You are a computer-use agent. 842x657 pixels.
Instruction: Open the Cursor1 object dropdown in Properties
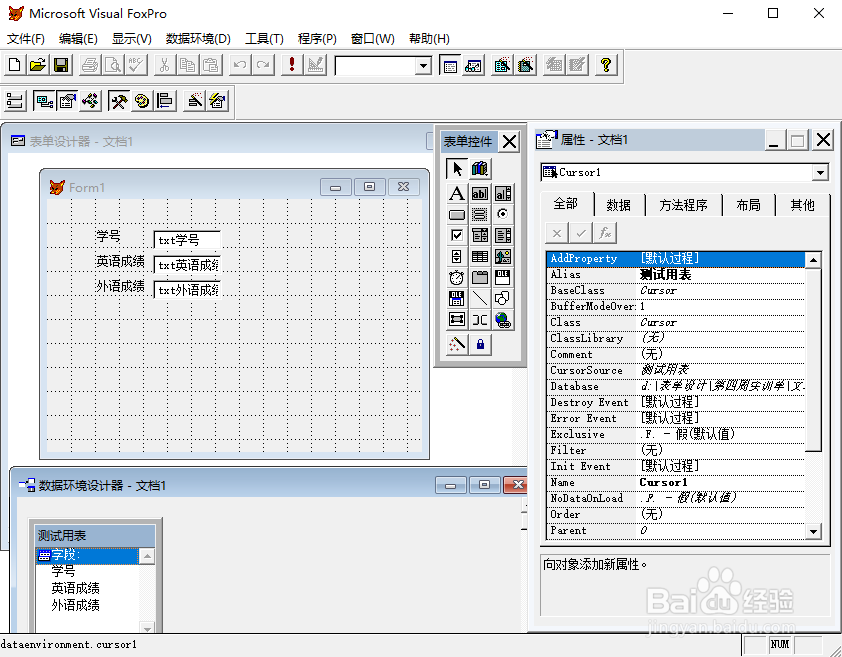819,172
